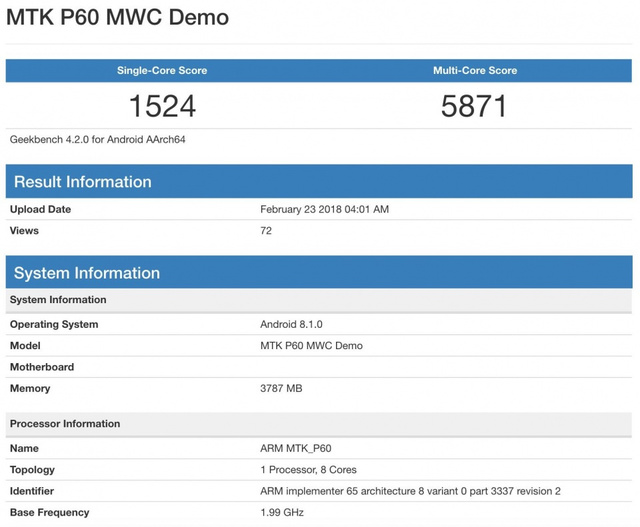Click the Motherboard row label
The width and height of the screenshot is (640, 527).
(x=42, y=367)
